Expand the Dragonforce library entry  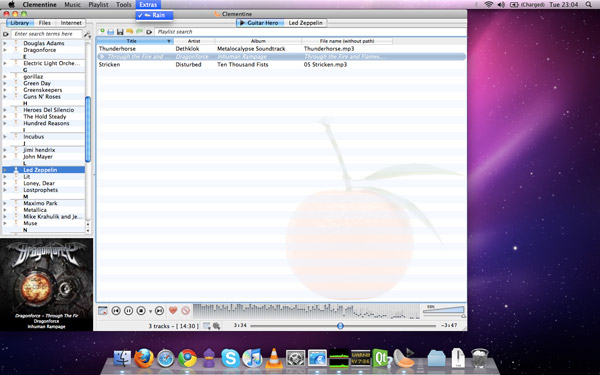pos(5,50)
